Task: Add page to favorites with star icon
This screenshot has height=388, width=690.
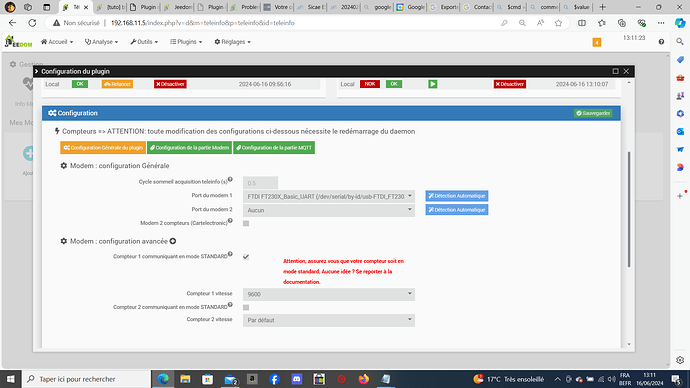Action: tap(558, 23)
